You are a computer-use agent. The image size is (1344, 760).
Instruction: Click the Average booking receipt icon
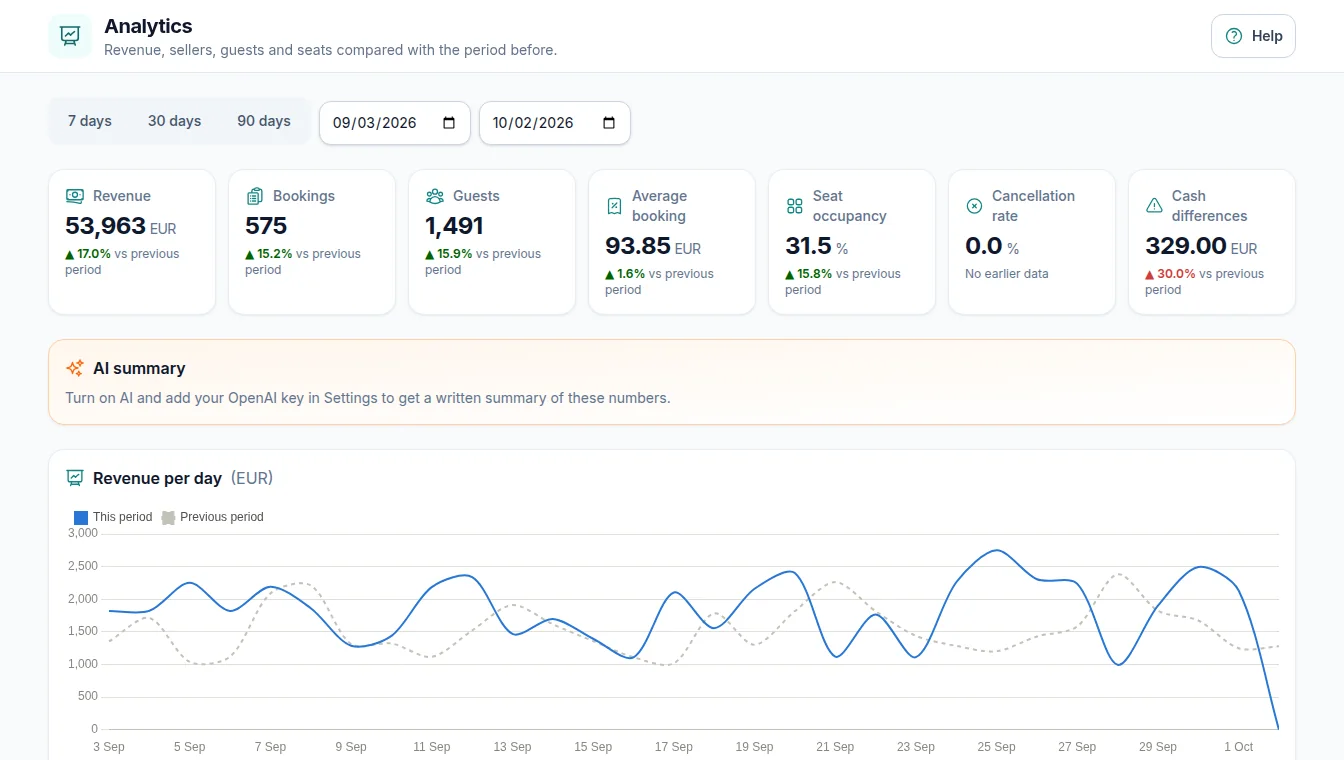(x=614, y=206)
